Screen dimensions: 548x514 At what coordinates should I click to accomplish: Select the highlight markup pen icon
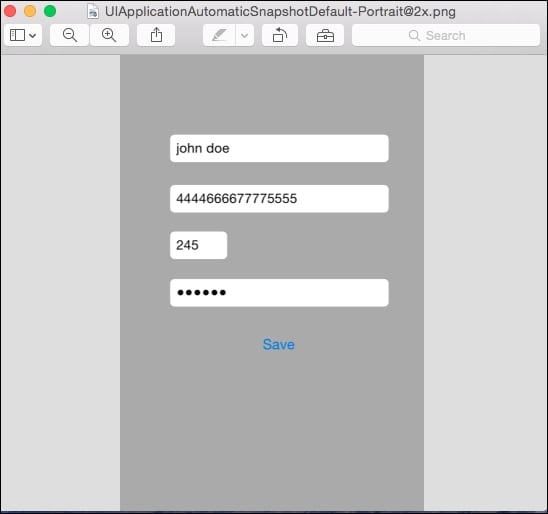(219, 35)
